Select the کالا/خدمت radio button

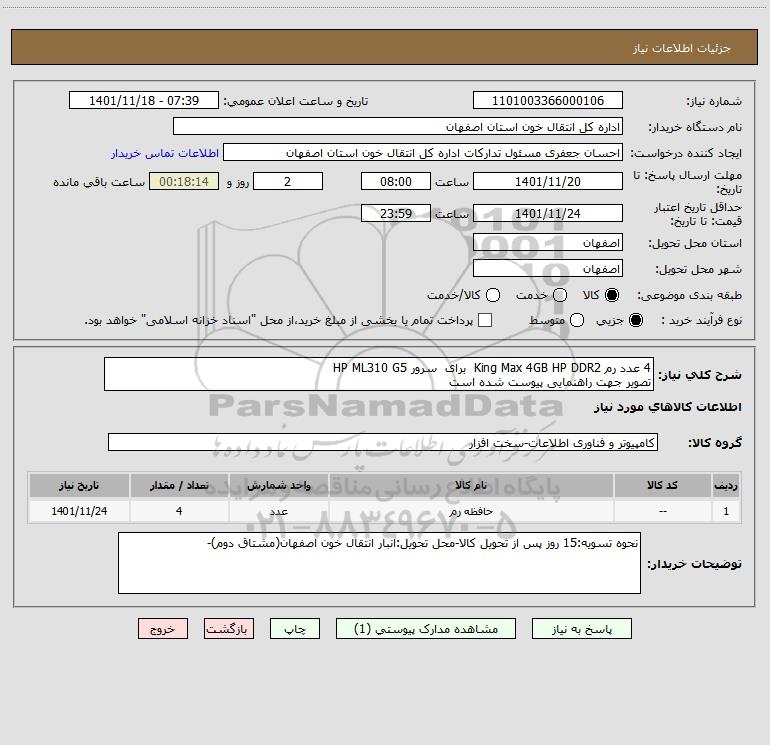[493, 295]
